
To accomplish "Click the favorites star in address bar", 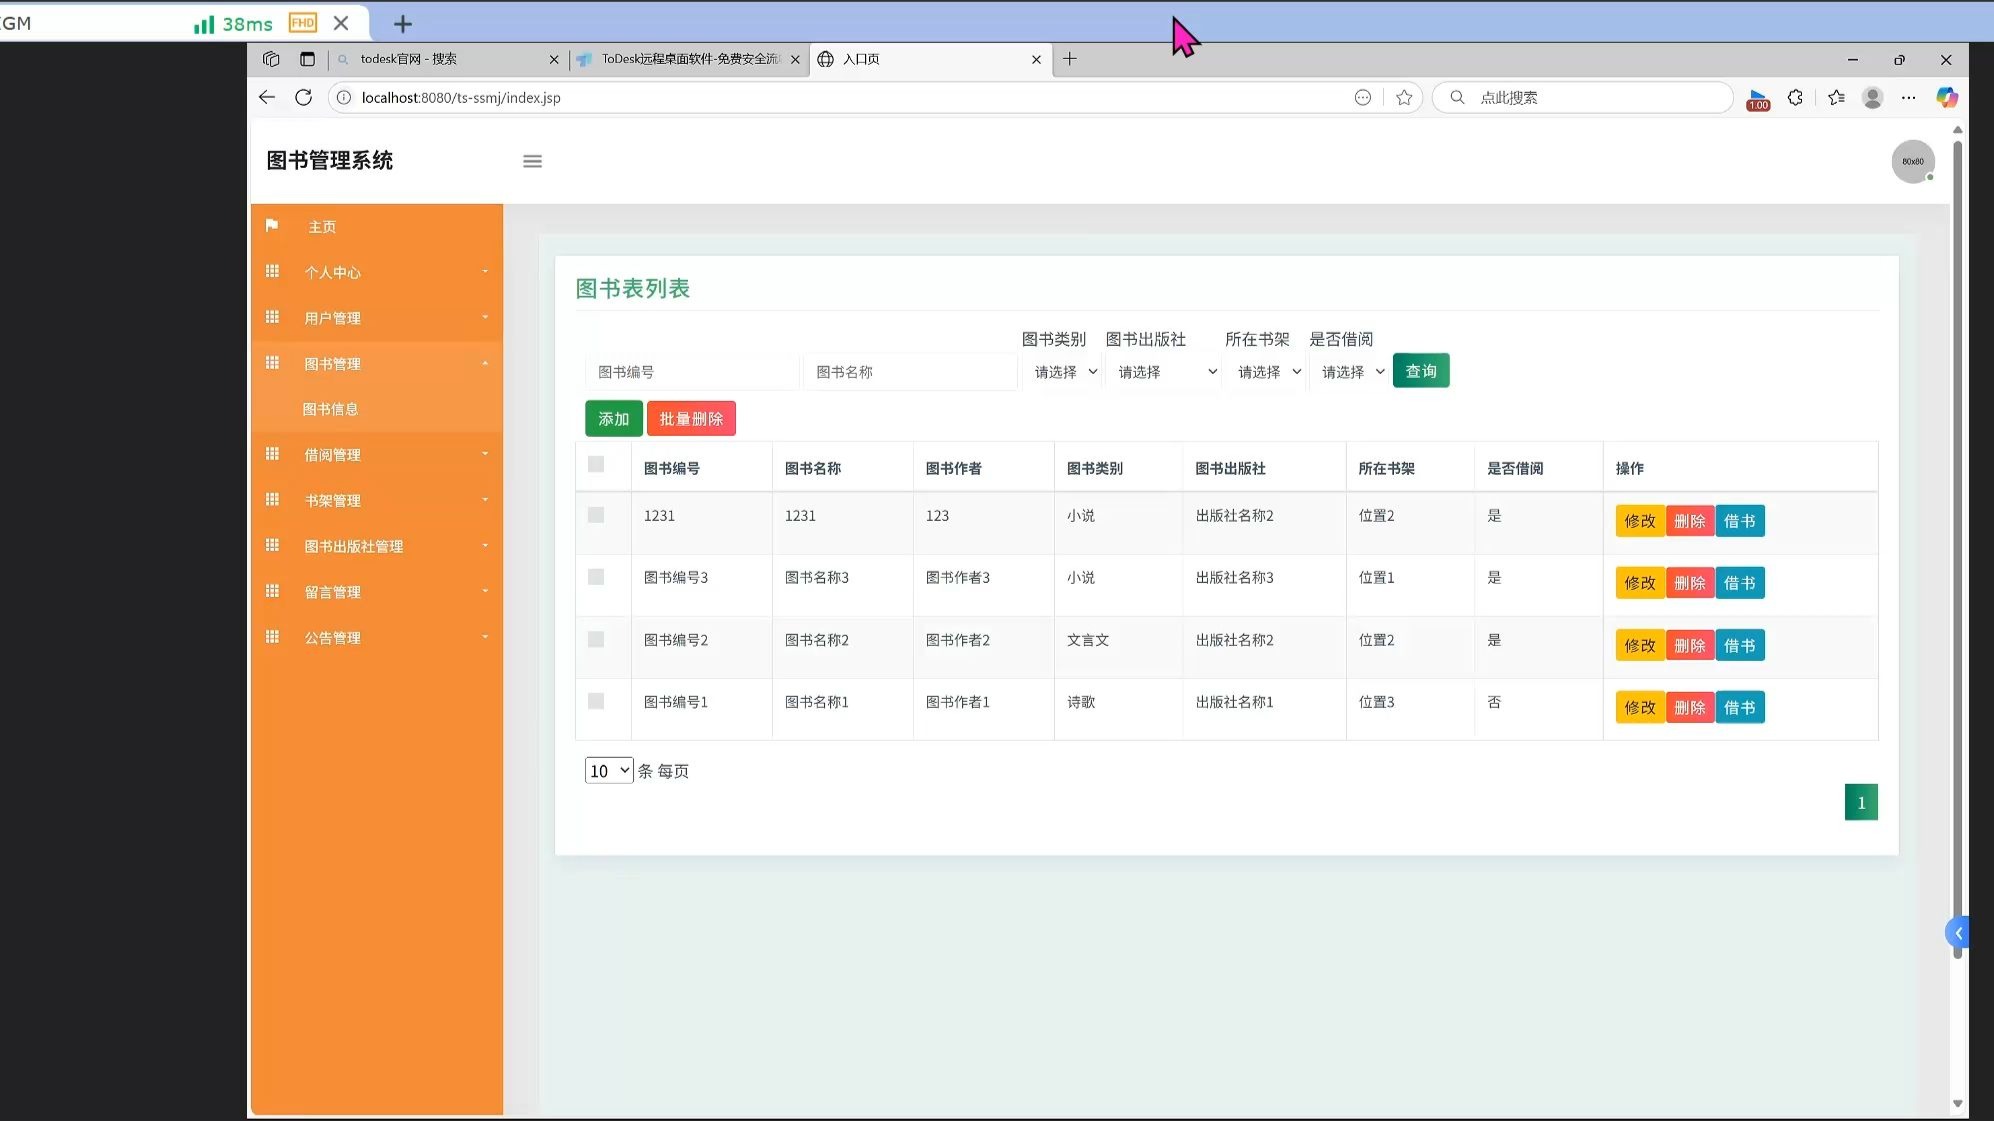I will click(1404, 97).
